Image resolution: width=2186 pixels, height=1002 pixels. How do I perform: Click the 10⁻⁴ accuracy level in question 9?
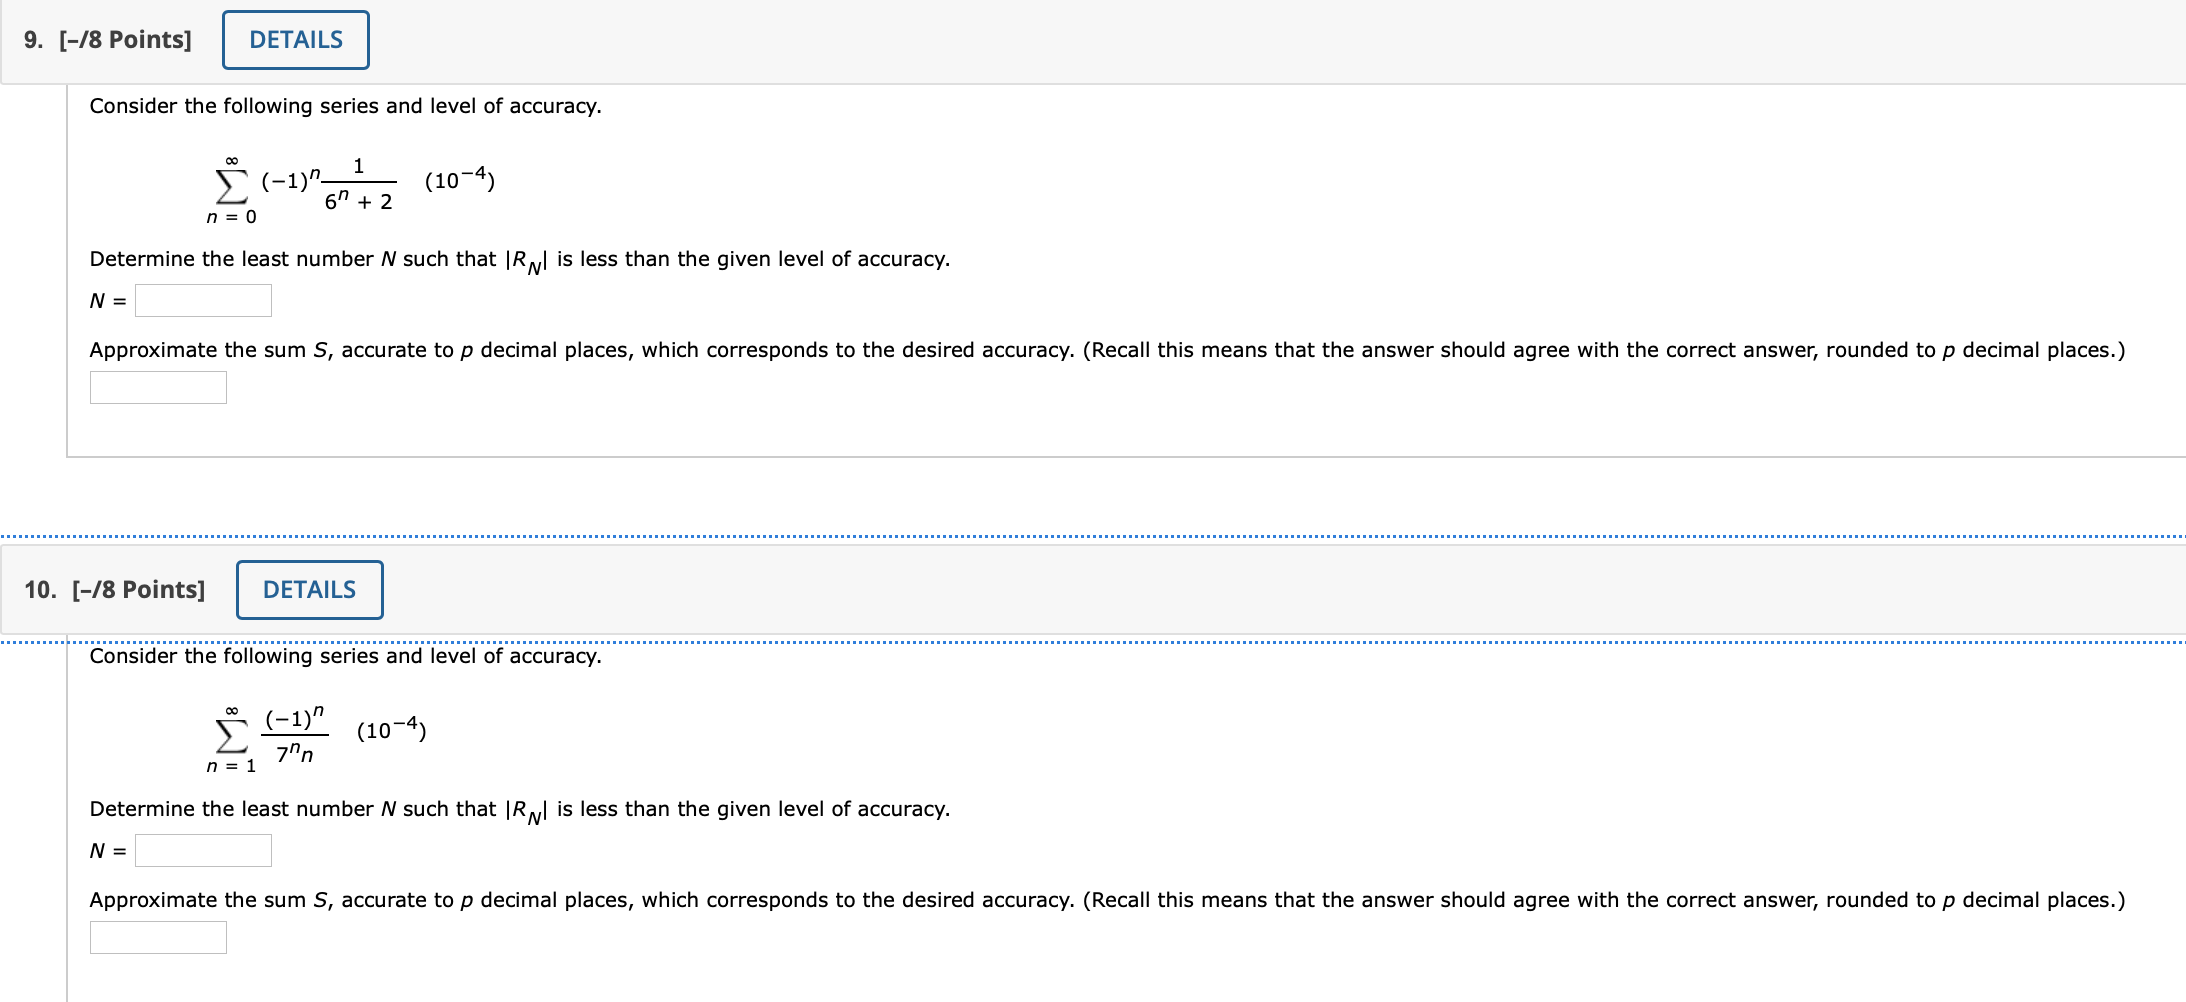point(460,180)
